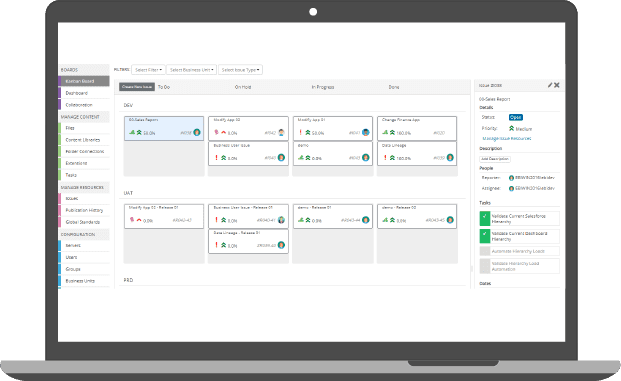This screenshot has height=381, width=621.
Task: Click the pink icon on Modify App 02 - Release 01 card
Action: point(132,220)
